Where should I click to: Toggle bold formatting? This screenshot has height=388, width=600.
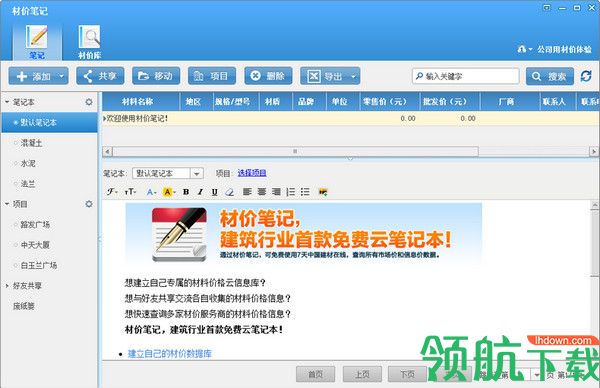pos(186,192)
